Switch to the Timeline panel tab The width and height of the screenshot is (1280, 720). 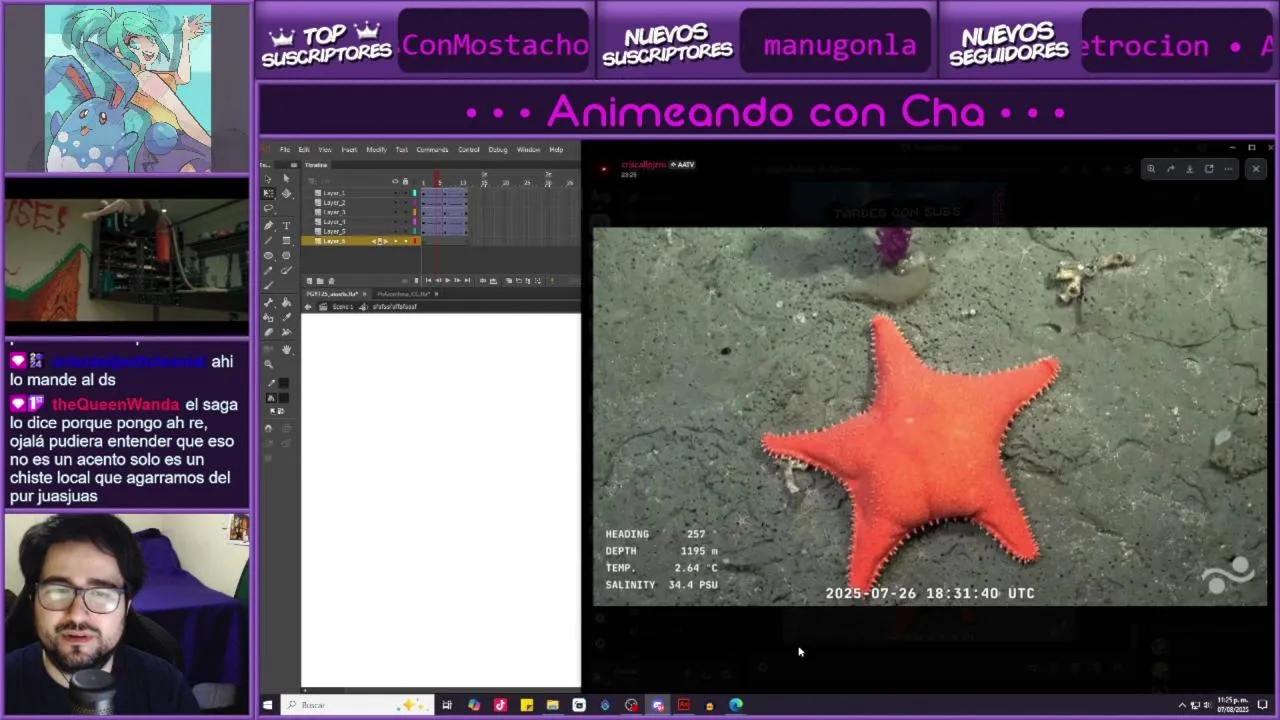click(x=316, y=165)
